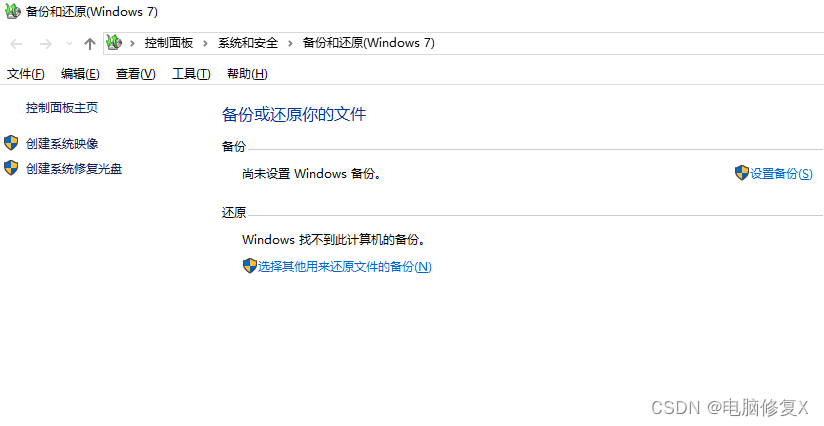This screenshot has width=824, height=426.
Task: Click the address bar path field
Action: pyautogui.click(x=464, y=43)
